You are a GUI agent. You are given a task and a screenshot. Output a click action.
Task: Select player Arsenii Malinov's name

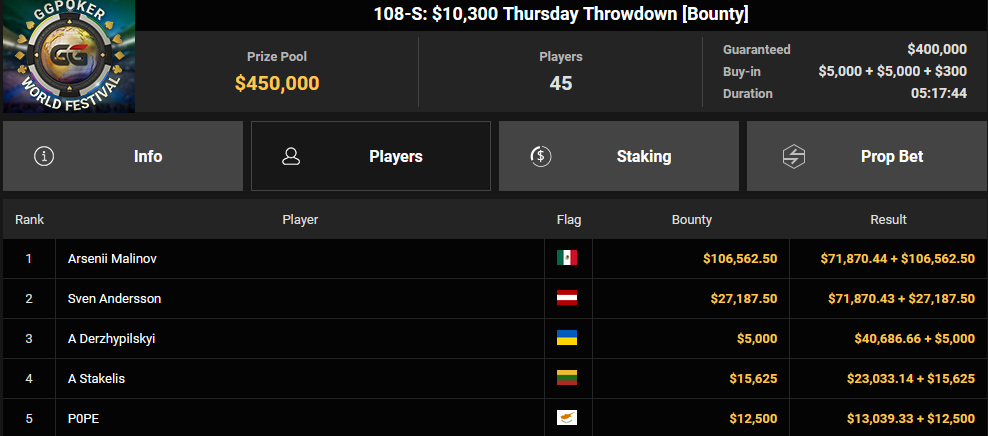[x=112, y=258]
